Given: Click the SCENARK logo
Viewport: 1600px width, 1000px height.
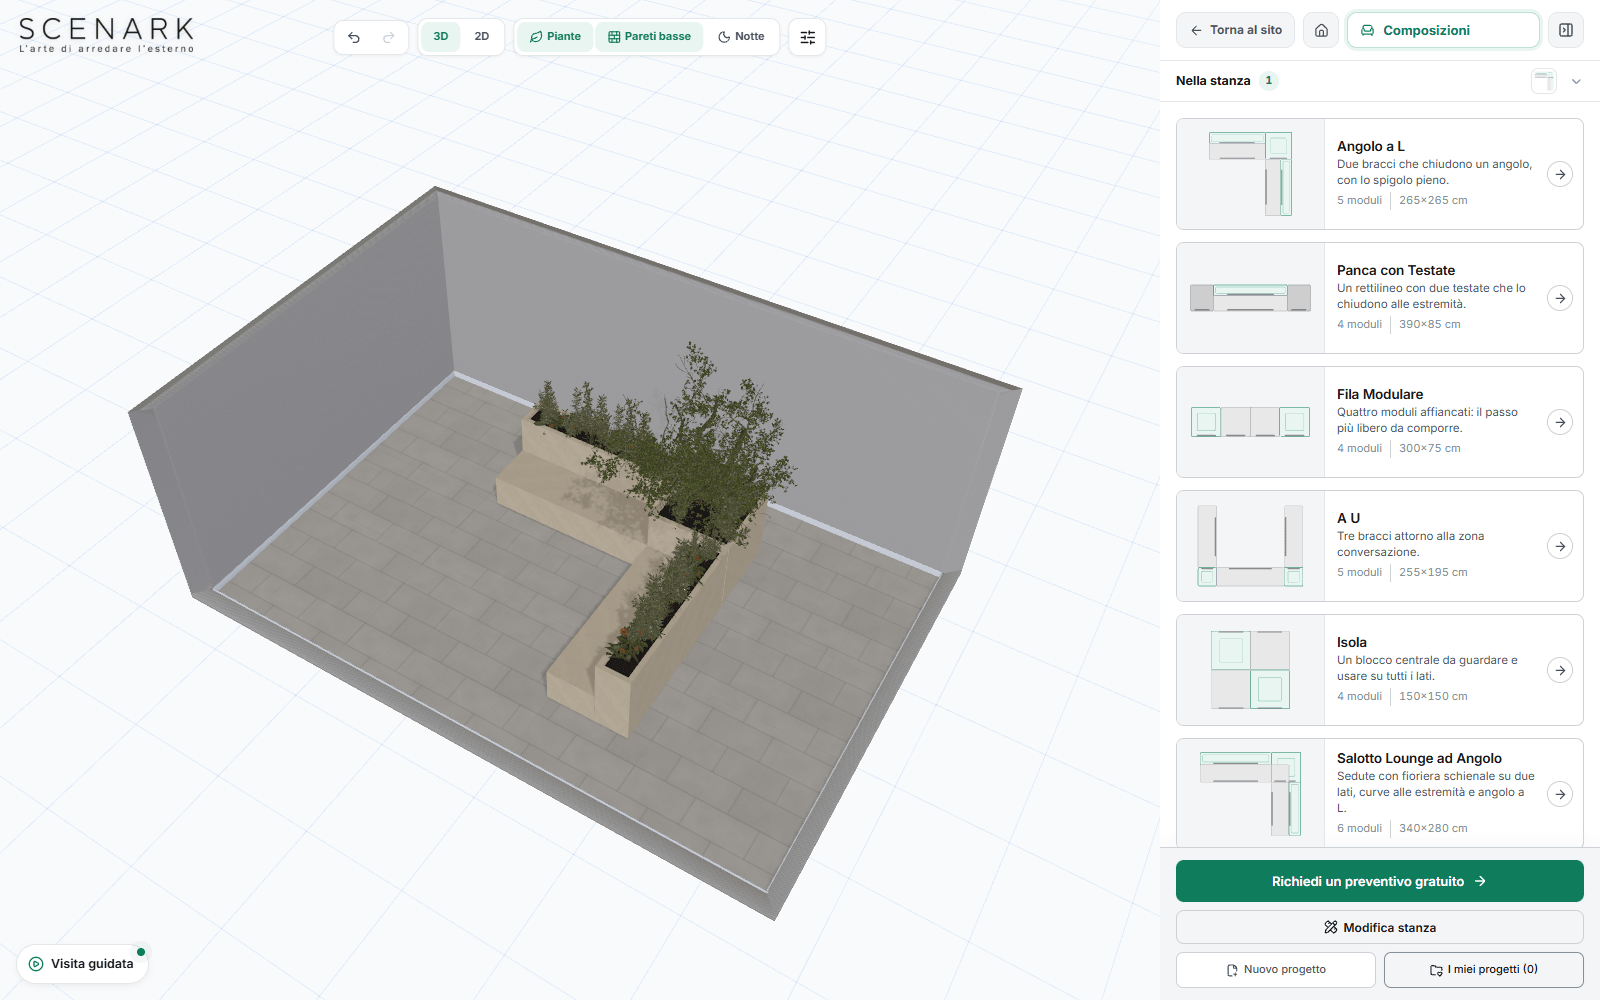Looking at the screenshot, I should tap(106, 35).
